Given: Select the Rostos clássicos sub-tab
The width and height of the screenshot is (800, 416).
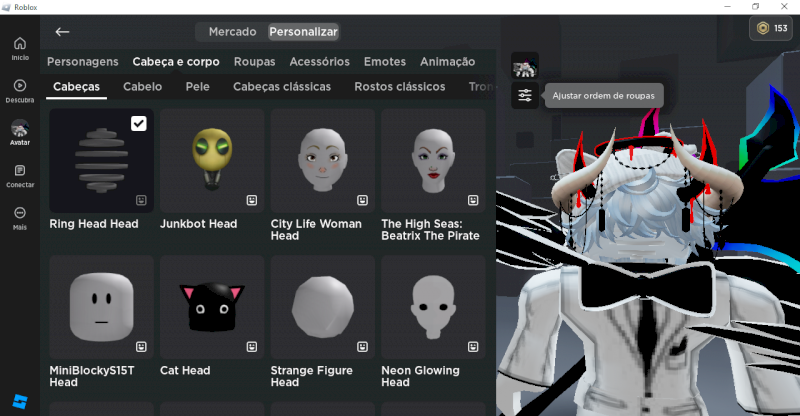Looking at the screenshot, I should coord(400,87).
